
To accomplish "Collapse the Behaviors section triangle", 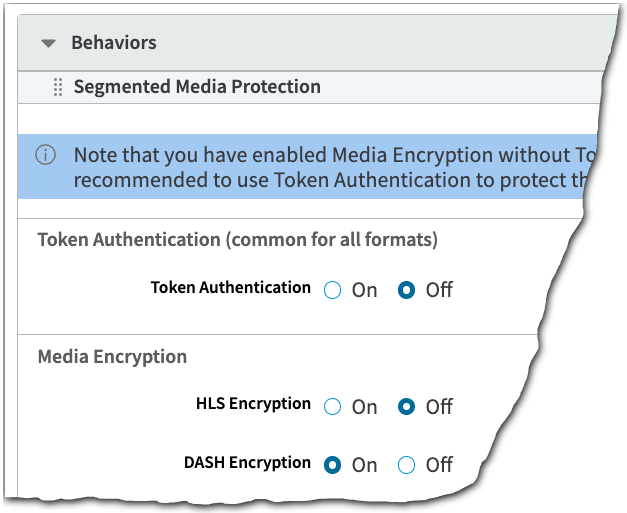I will click(48, 44).
